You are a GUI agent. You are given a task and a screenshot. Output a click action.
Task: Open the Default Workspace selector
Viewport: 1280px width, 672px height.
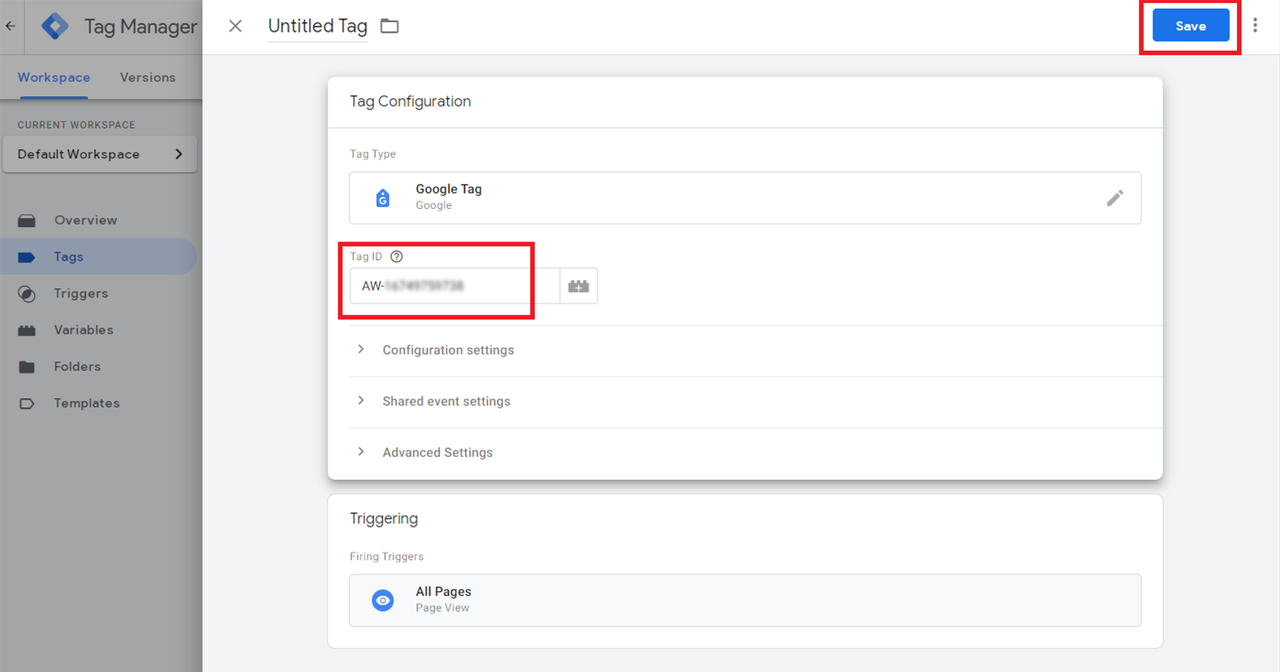pyautogui.click(x=100, y=154)
